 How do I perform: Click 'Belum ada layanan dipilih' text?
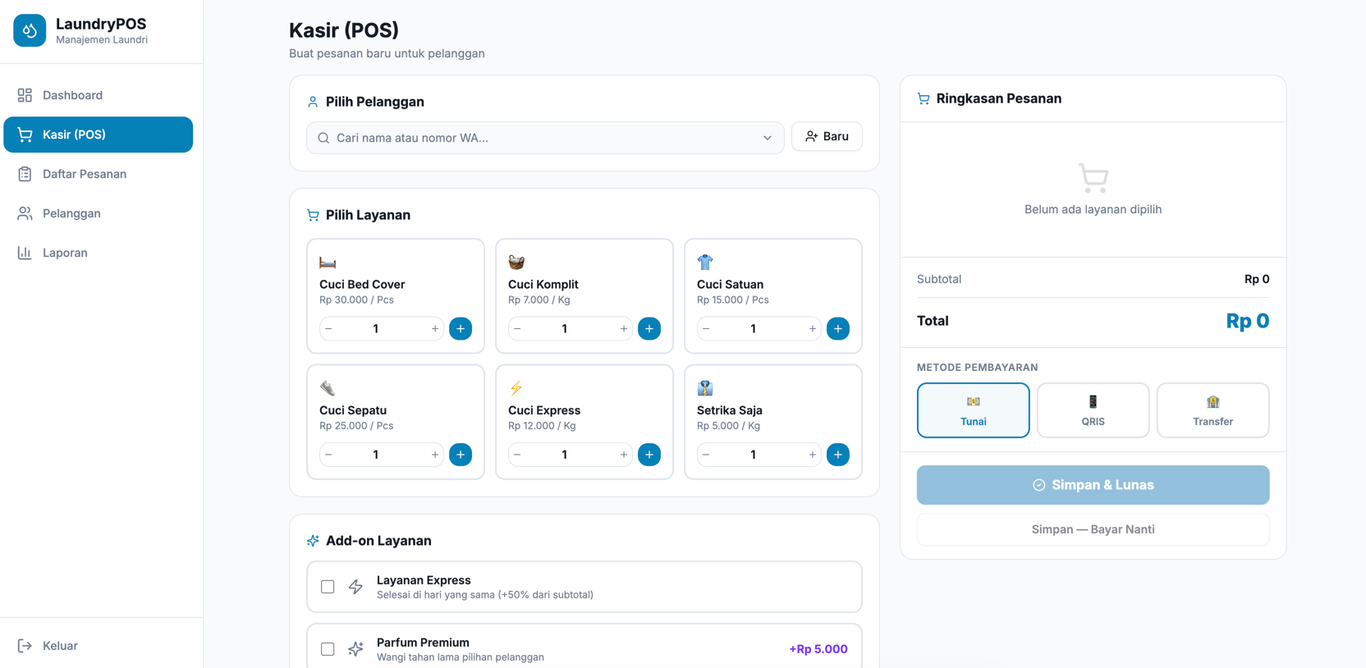(1093, 210)
